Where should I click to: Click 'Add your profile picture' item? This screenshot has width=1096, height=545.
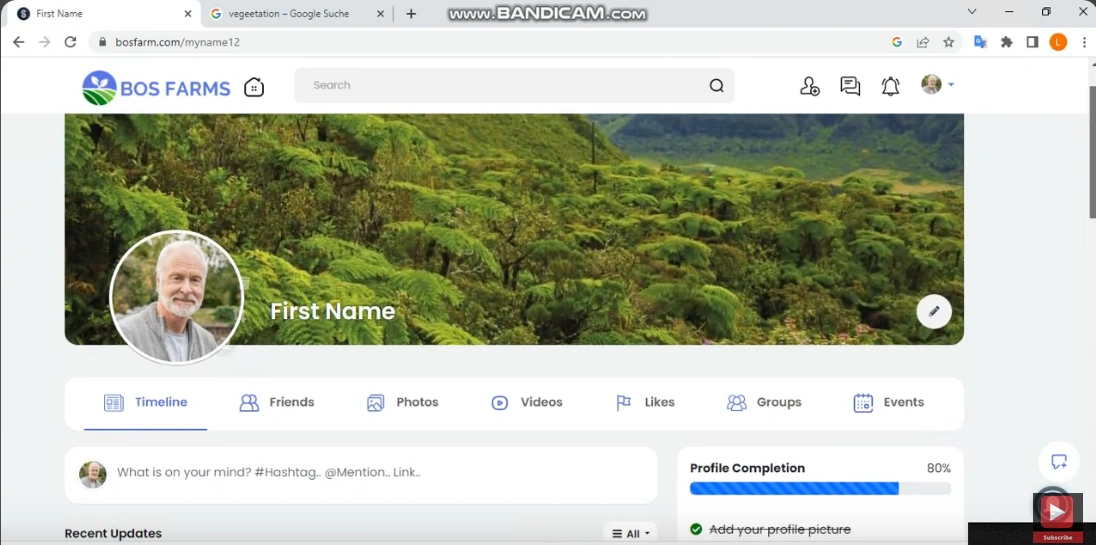click(x=780, y=530)
